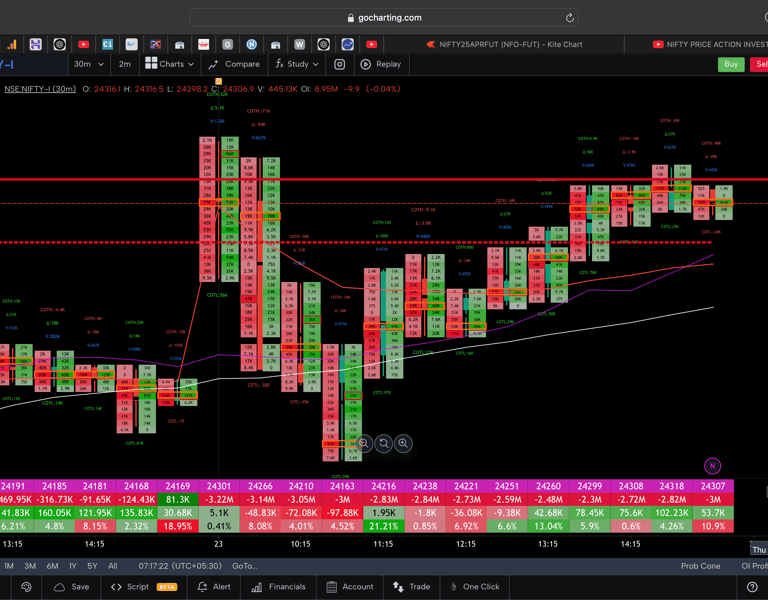This screenshot has height=600, width=768.
Task: Click the 81.3K green cell in the table
Action: 177,499
